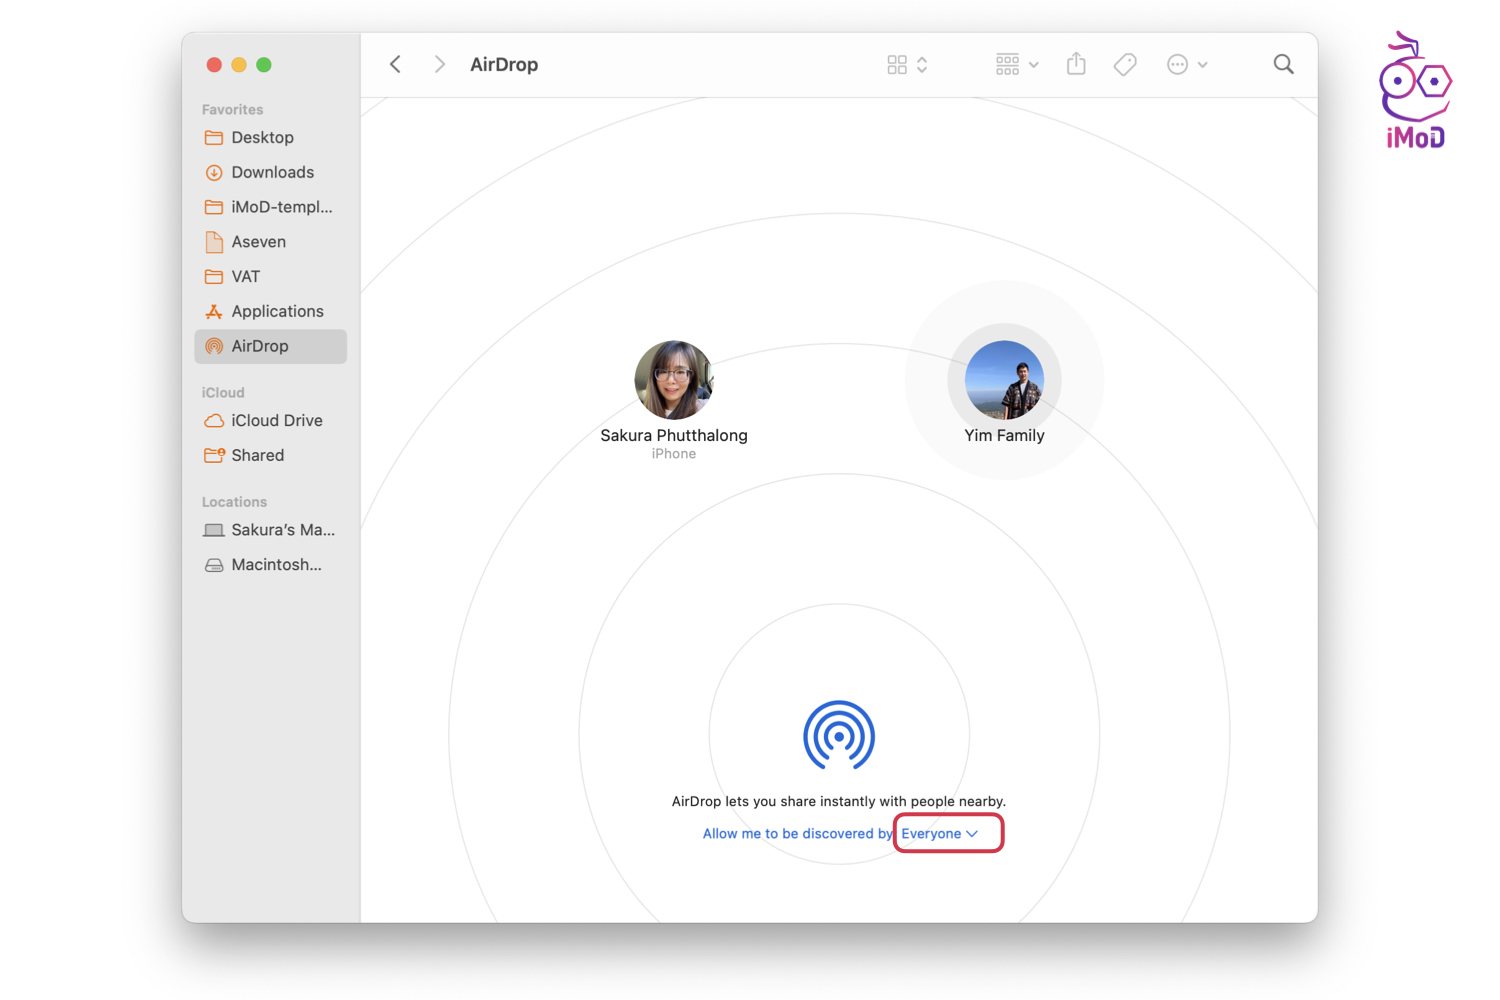The image size is (1500, 1000).
Task: Select Sakura Phutthalong's iPhone avatar
Action: (674, 380)
